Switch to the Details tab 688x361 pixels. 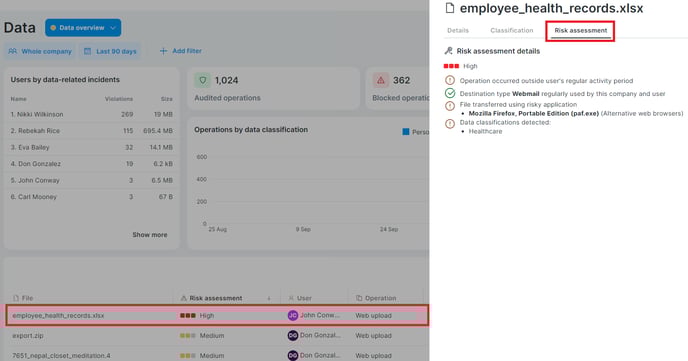(458, 30)
